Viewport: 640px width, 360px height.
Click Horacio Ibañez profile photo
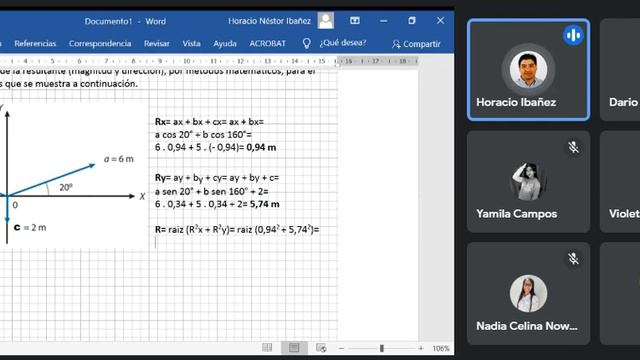pos(528,70)
